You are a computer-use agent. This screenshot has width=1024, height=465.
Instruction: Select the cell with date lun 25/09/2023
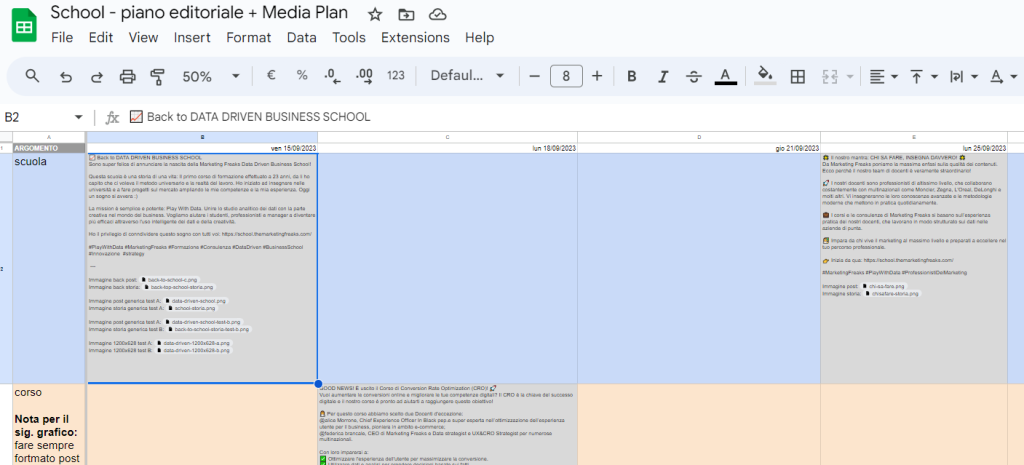click(x=914, y=148)
